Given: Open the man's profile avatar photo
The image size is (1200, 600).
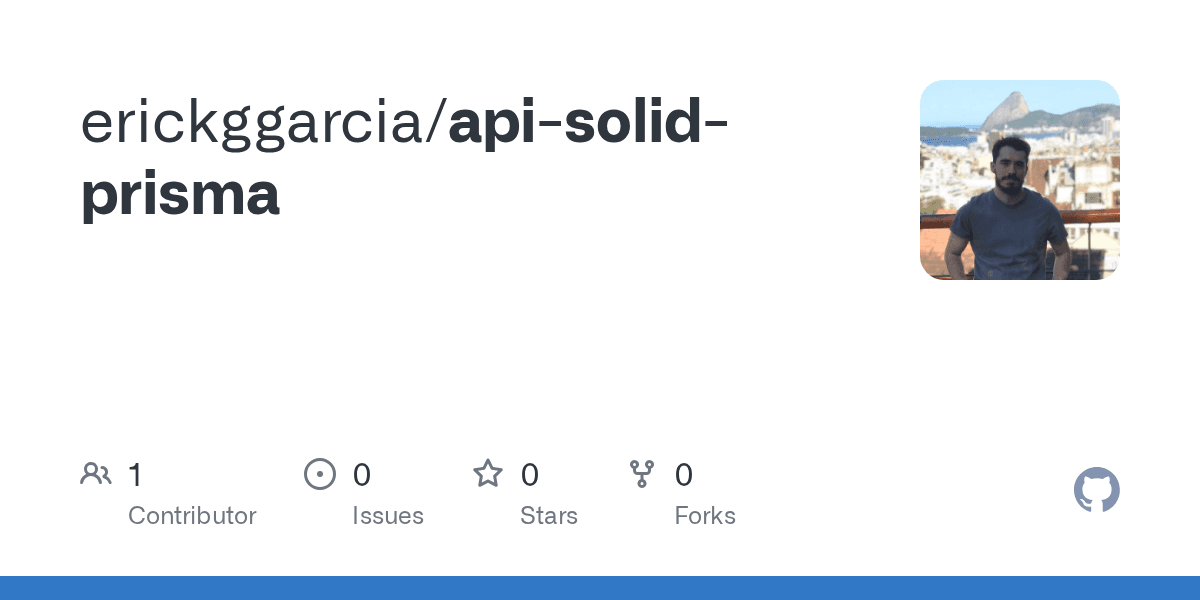Looking at the screenshot, I should (x=1020, y=180).
